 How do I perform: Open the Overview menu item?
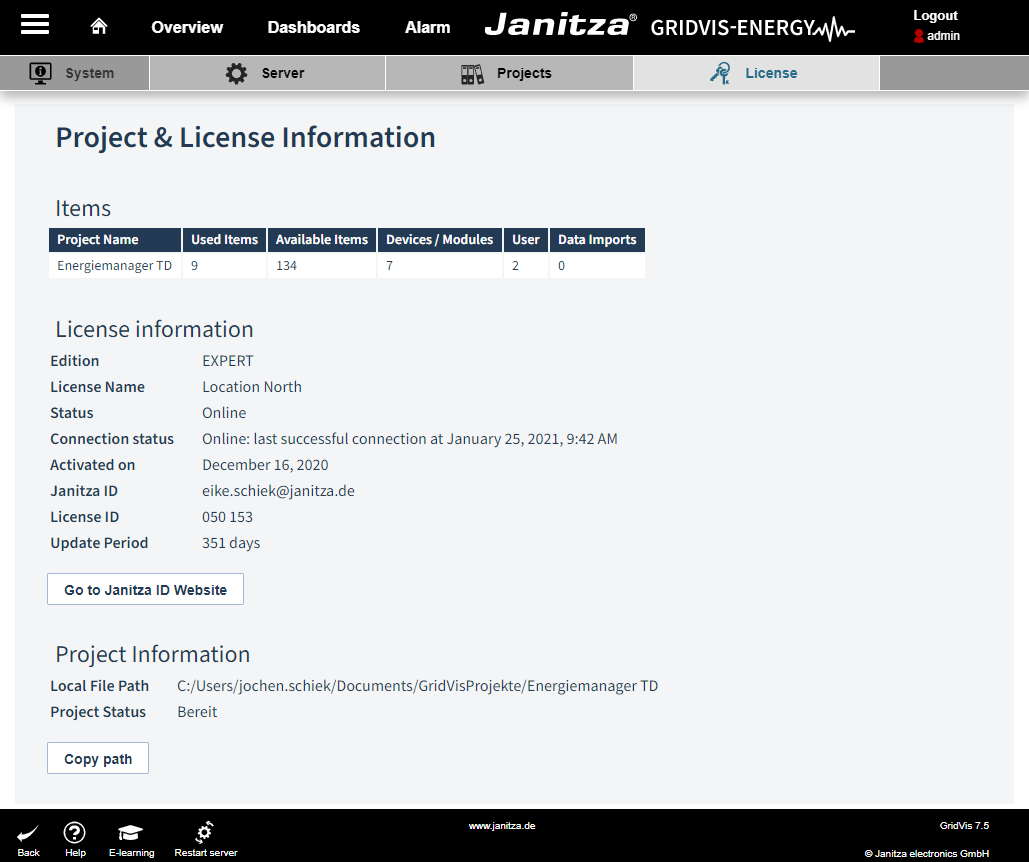tap(187, 27)
